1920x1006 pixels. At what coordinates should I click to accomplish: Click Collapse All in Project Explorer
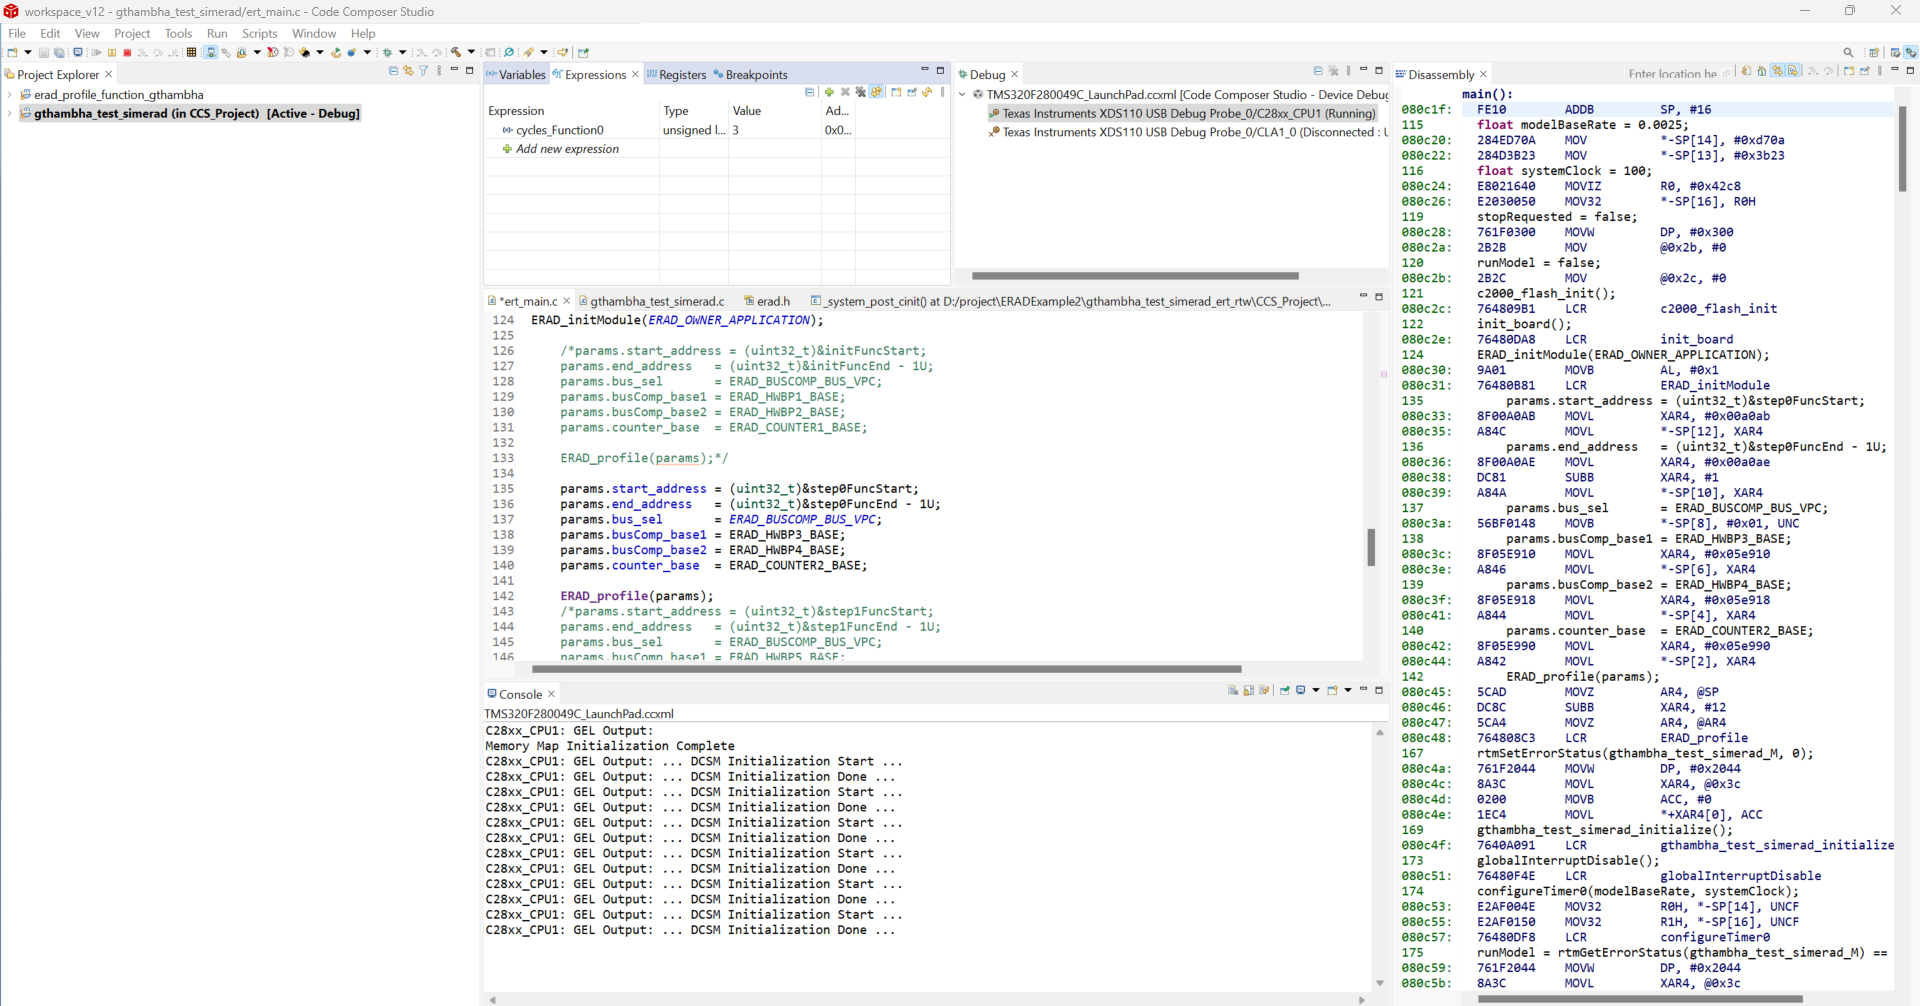(393, 71)
